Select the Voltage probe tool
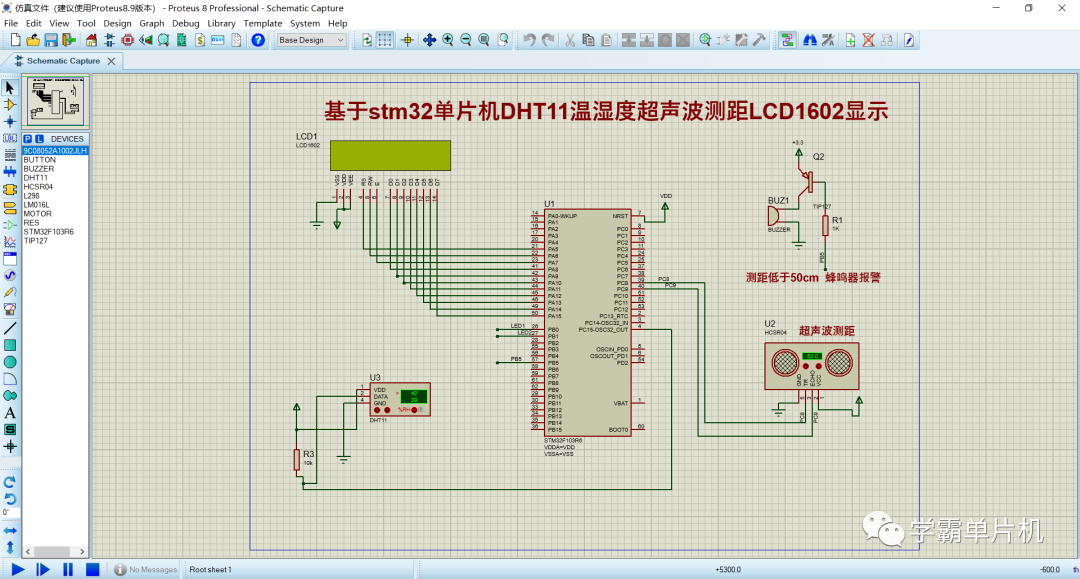Screen dimensions: 1080x579 pos(9,290)
